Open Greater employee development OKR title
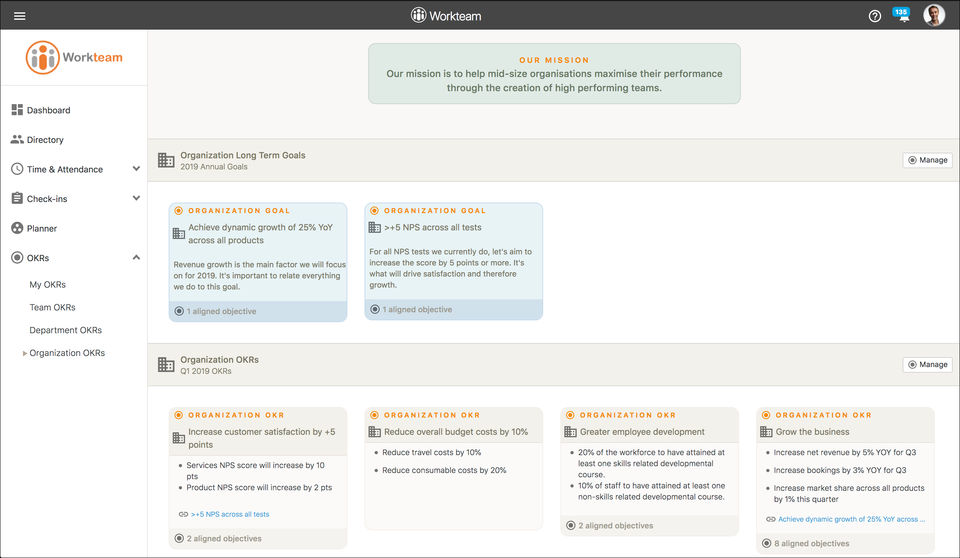Screen dimensions: 960x558 [642, 432]
